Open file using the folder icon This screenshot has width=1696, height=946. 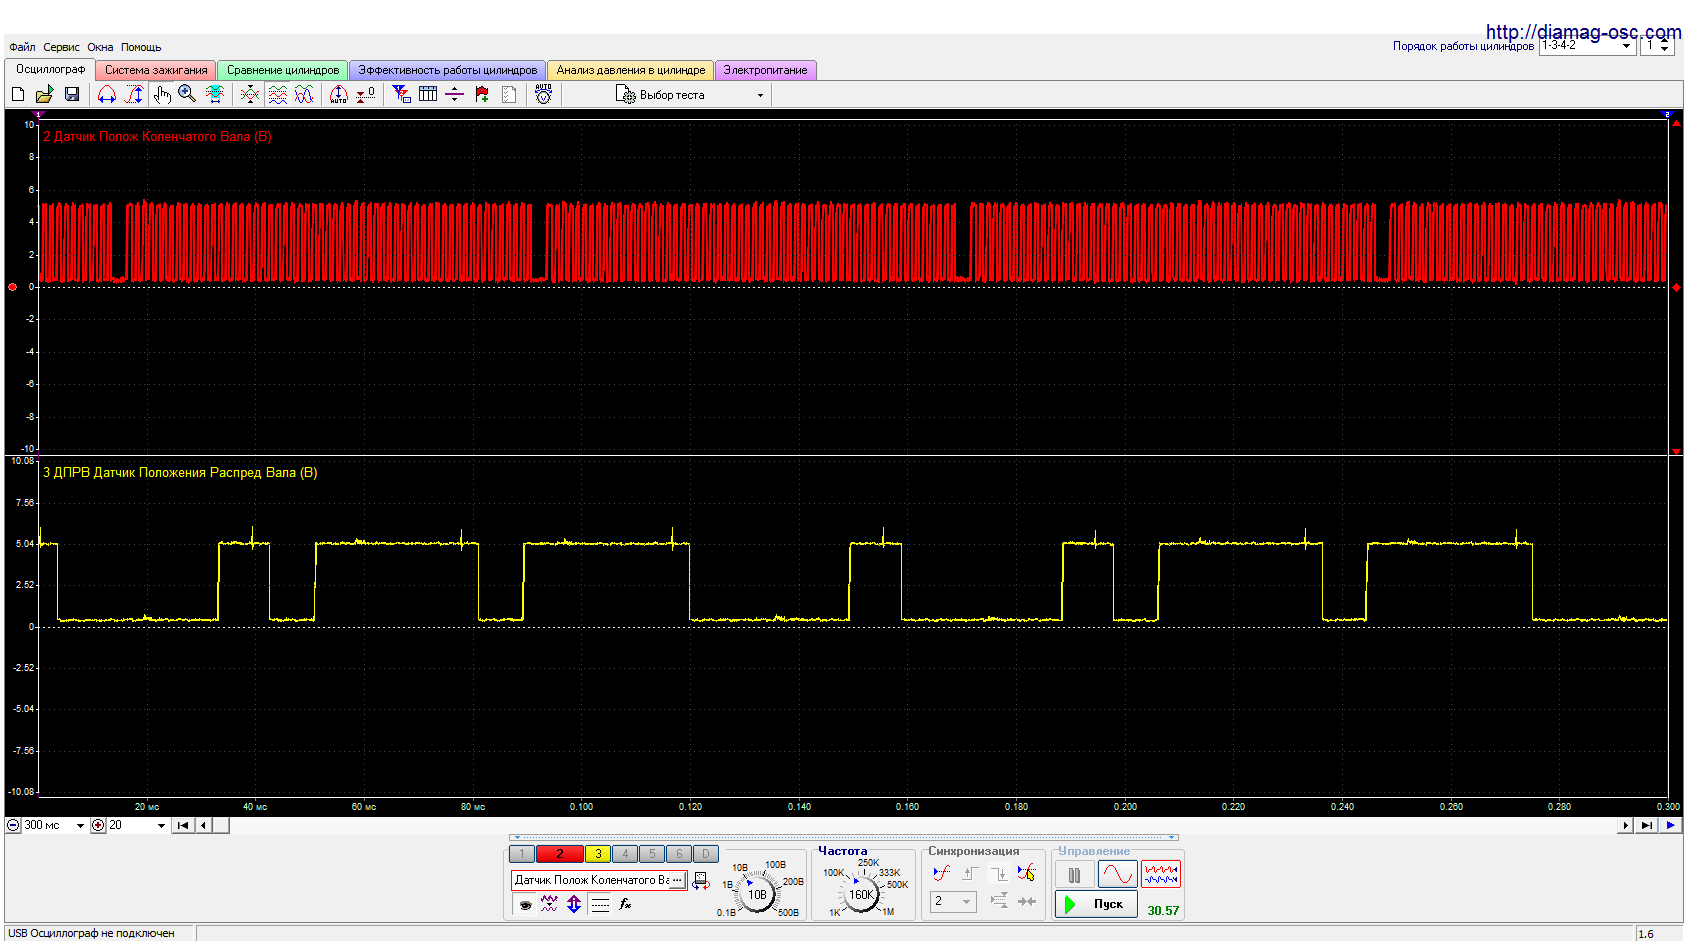(x=44, y=94)
